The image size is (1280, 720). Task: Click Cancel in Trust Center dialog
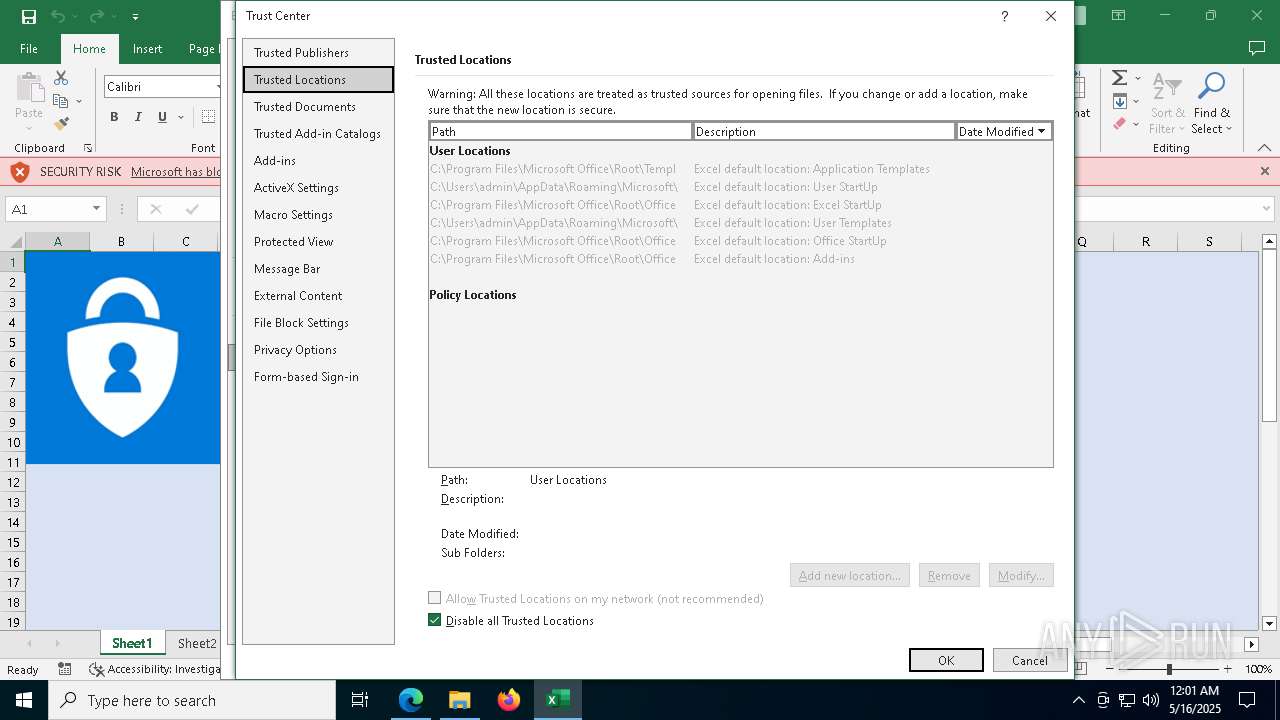tap(1029, 660)
